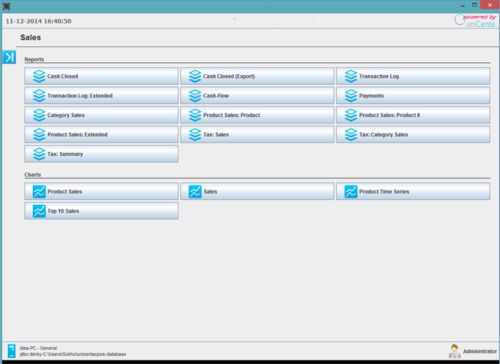Click the Top 10 Sales chart icon
This screenshot has width=500, height=364.
[x=39, y=211]
